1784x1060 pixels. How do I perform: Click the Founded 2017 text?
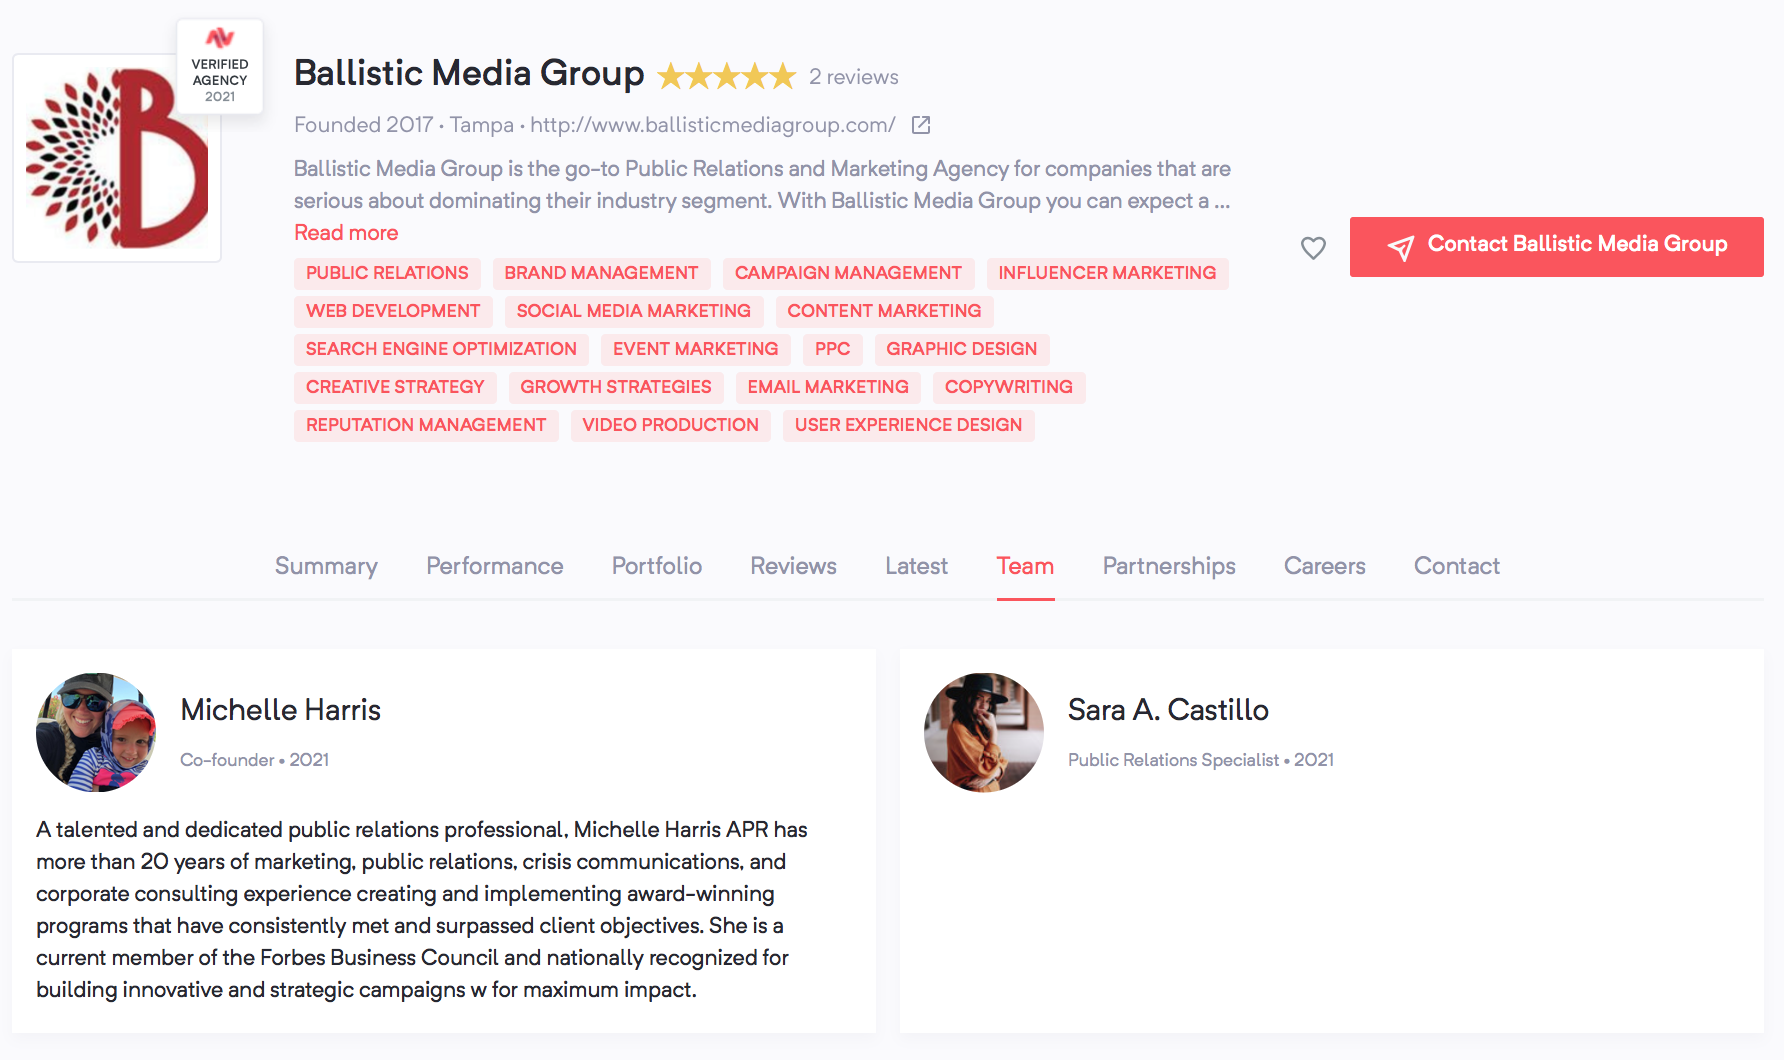click(x=363, y=125)
